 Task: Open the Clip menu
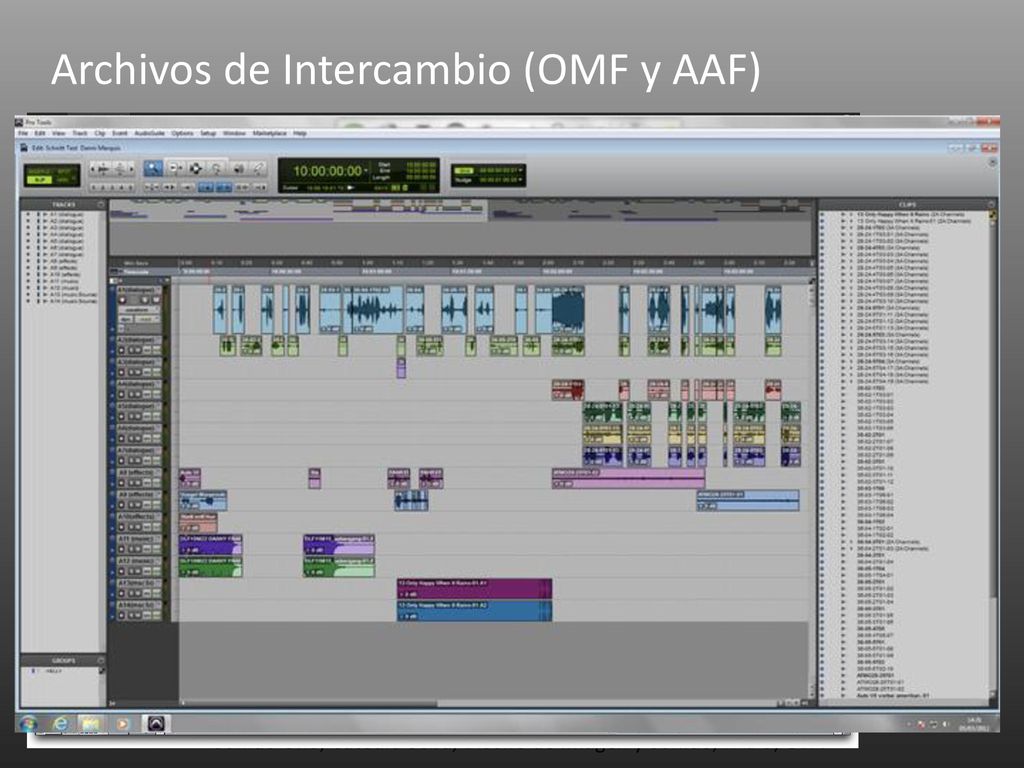[100, 133]
